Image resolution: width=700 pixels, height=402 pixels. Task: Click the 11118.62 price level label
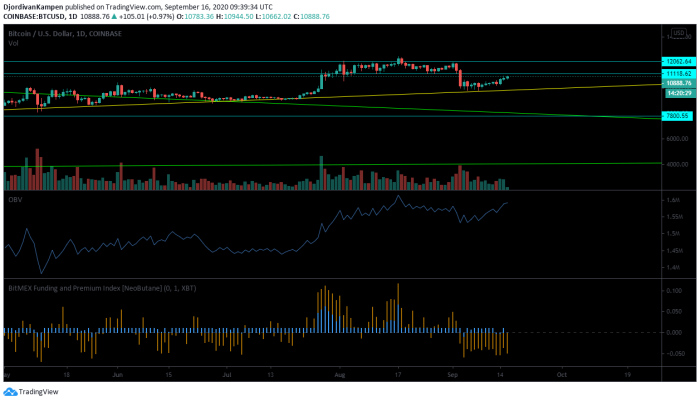[x=679, y=74]
